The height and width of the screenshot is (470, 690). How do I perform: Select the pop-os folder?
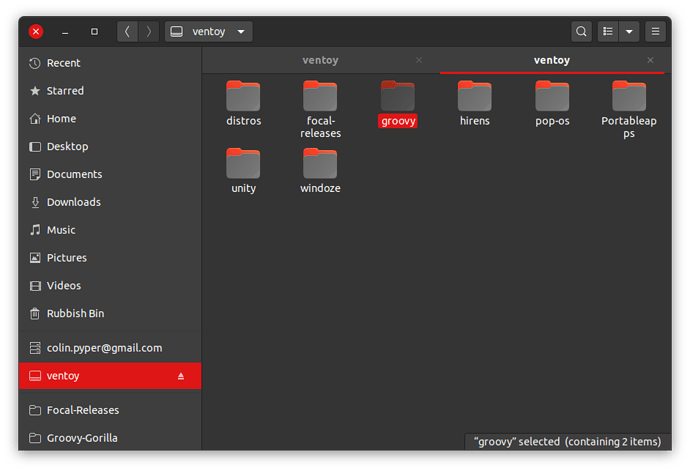pos(552,103)
